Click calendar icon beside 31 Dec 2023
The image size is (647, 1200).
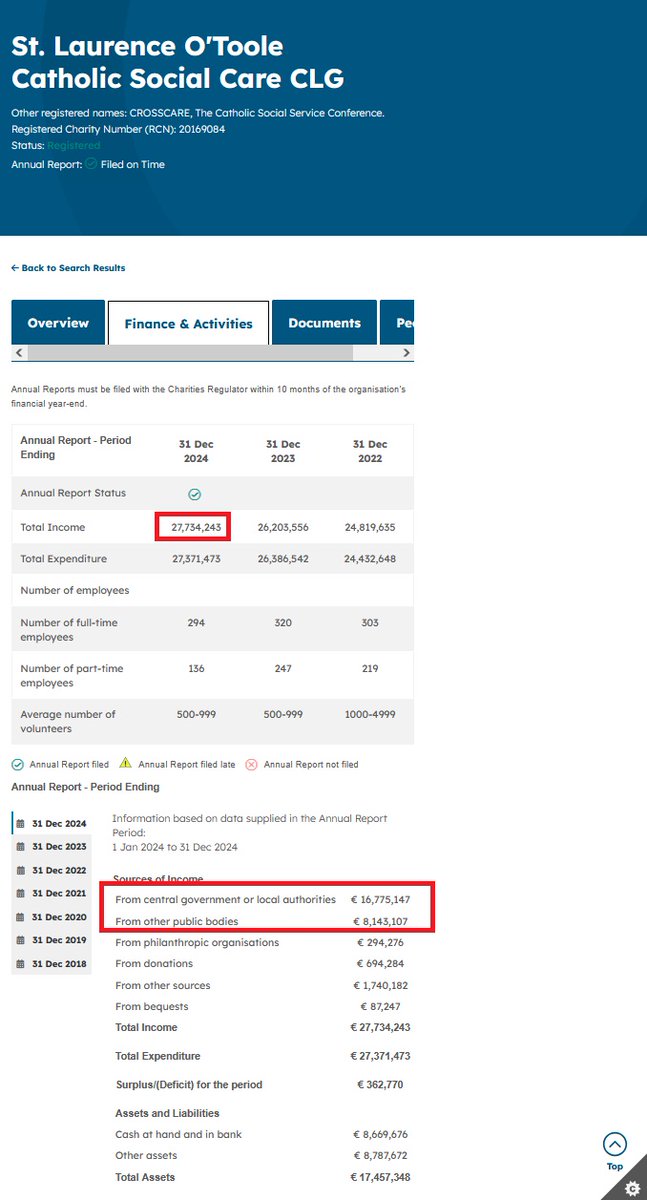point(21,847)
